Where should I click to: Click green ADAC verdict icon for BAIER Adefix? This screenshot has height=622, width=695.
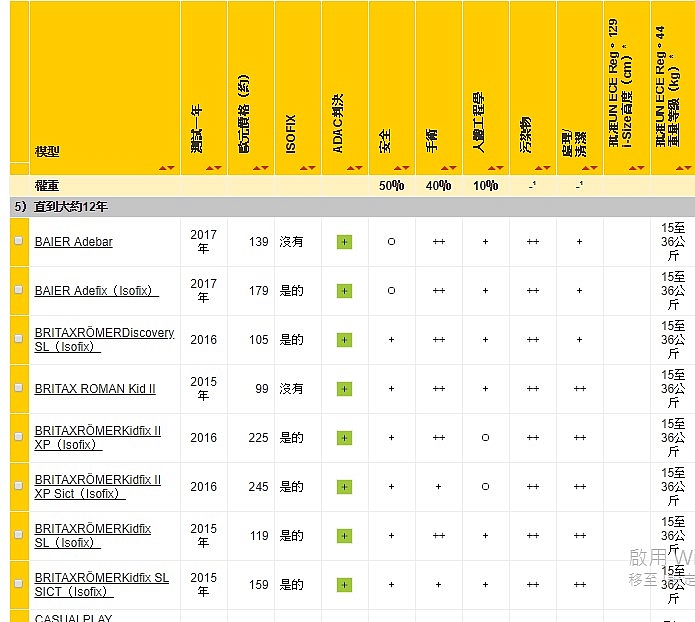coord(344,291)
